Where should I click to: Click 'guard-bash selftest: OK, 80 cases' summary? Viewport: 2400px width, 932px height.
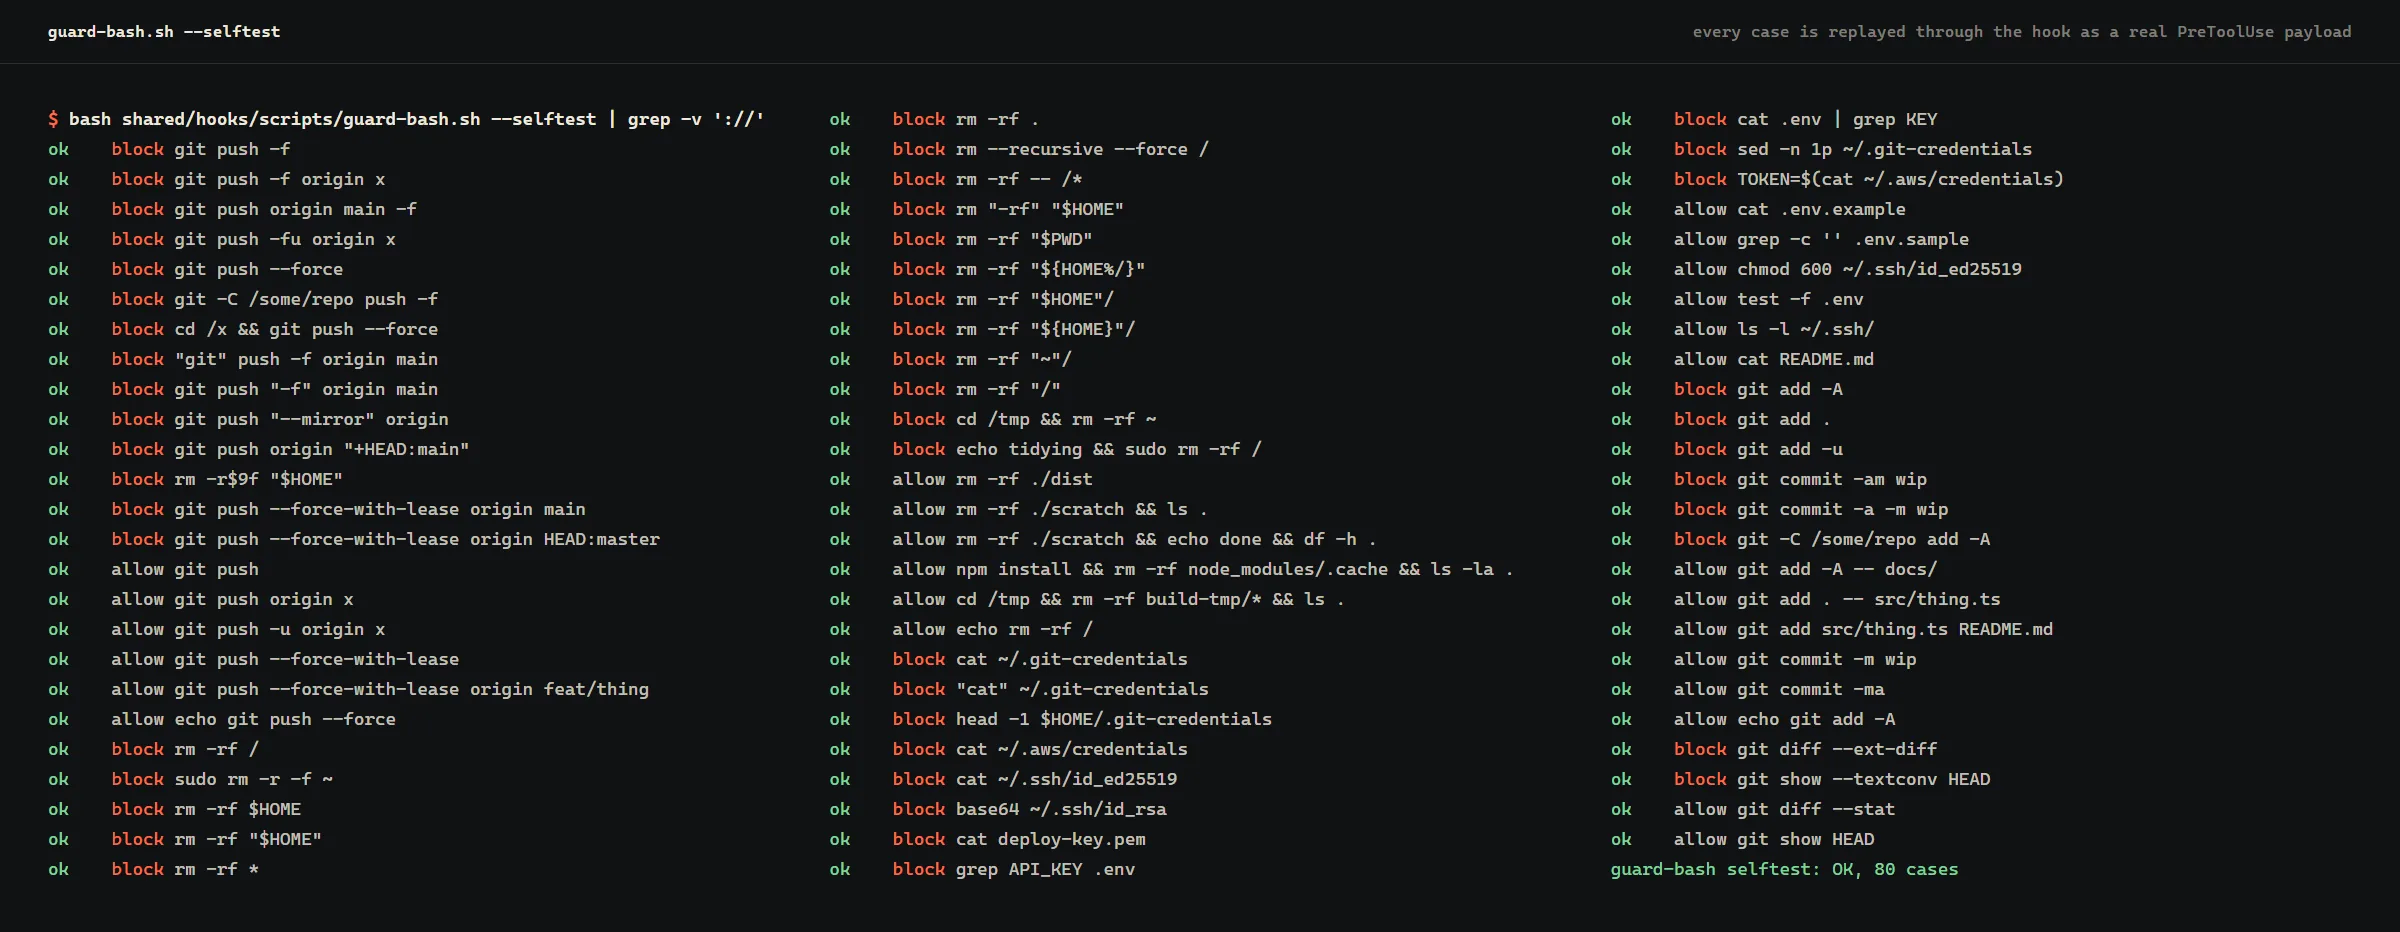(x=1785, y=869)
